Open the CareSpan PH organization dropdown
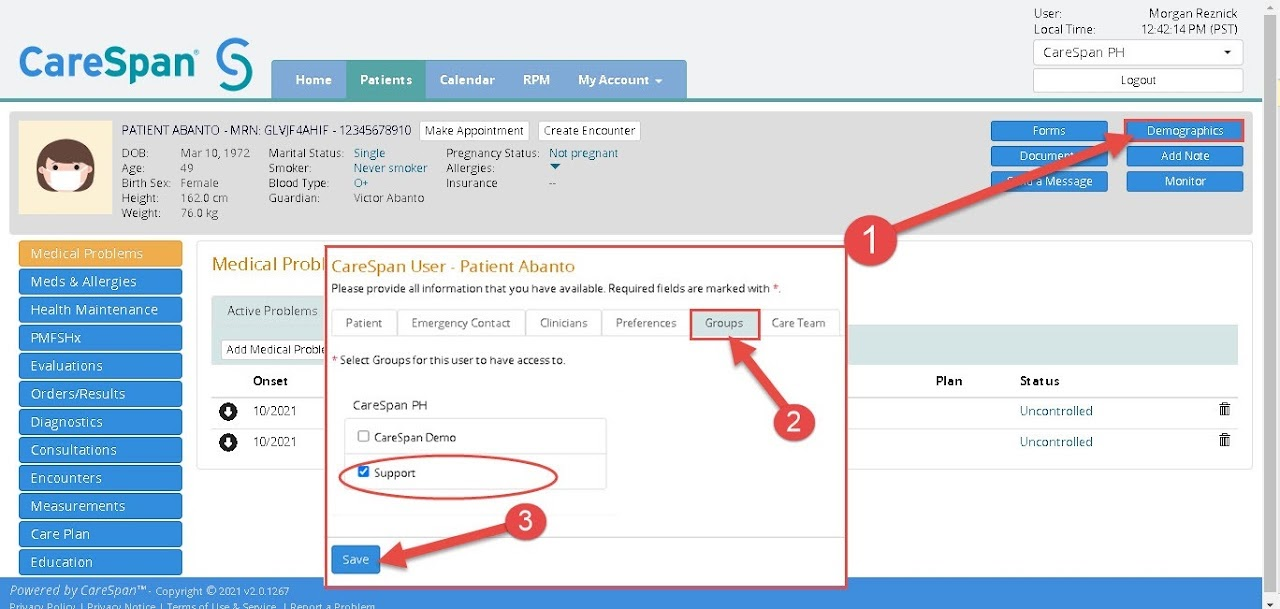Image resolution: width=1280 pixels, height=609 pixels. point(1138,53)
